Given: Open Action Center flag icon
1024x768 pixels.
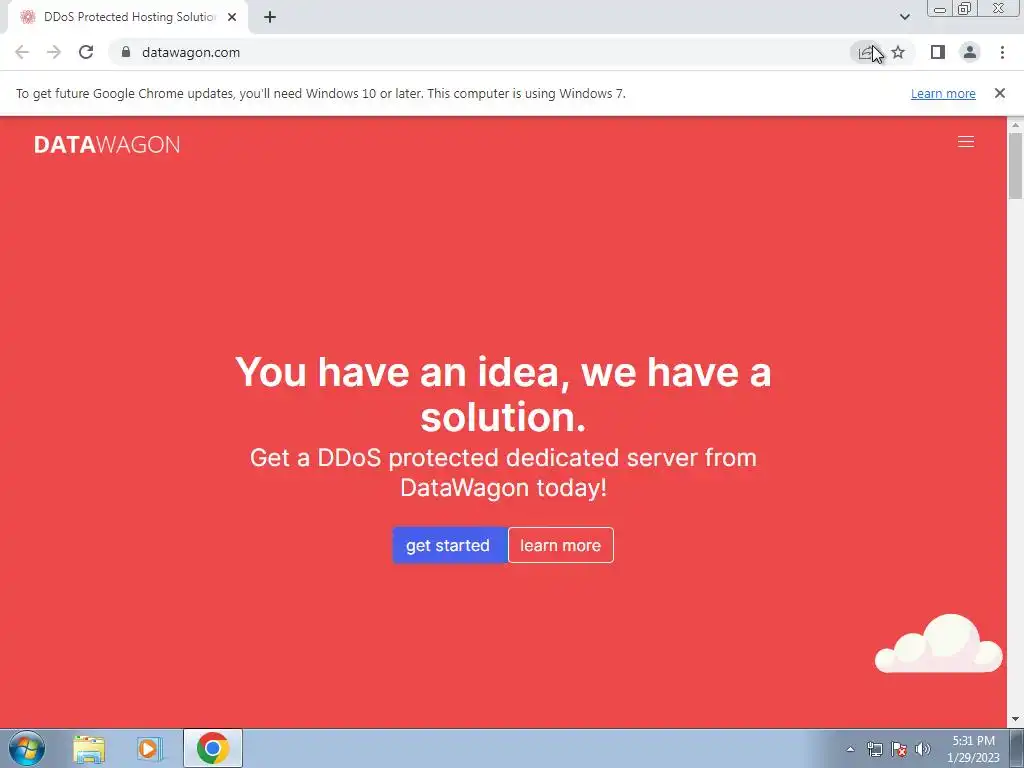Looking at the screenshot, I should pyautogui.click(x=899, y=749).
